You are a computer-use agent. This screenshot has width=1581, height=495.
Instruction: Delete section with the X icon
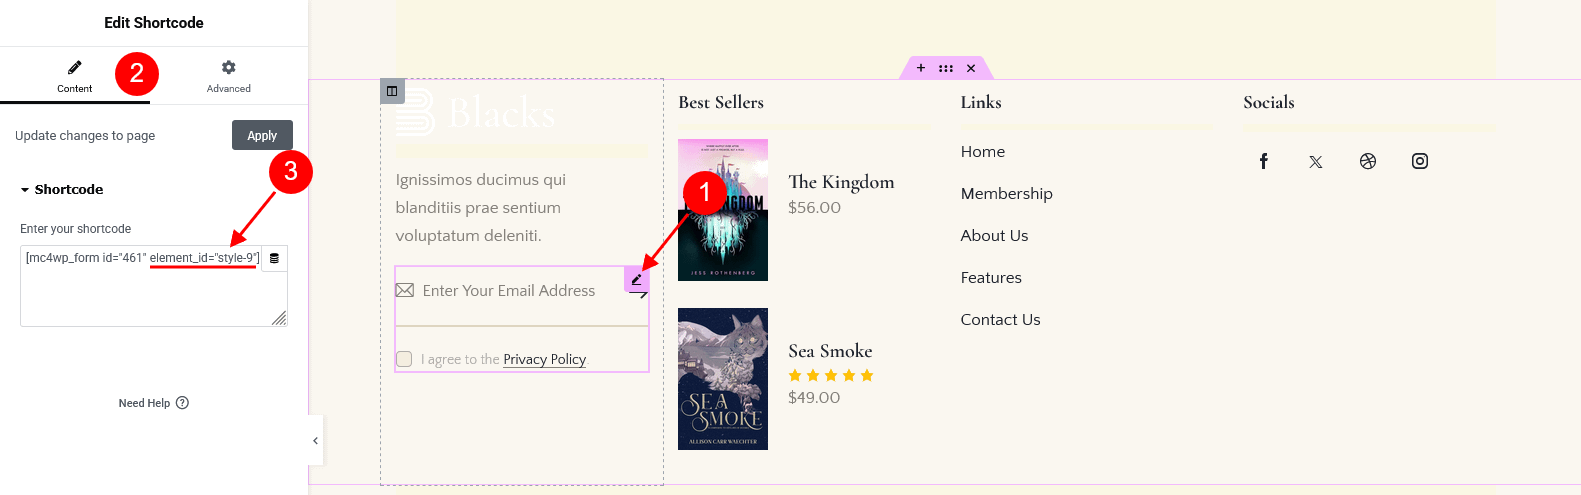tap(971, 68)
